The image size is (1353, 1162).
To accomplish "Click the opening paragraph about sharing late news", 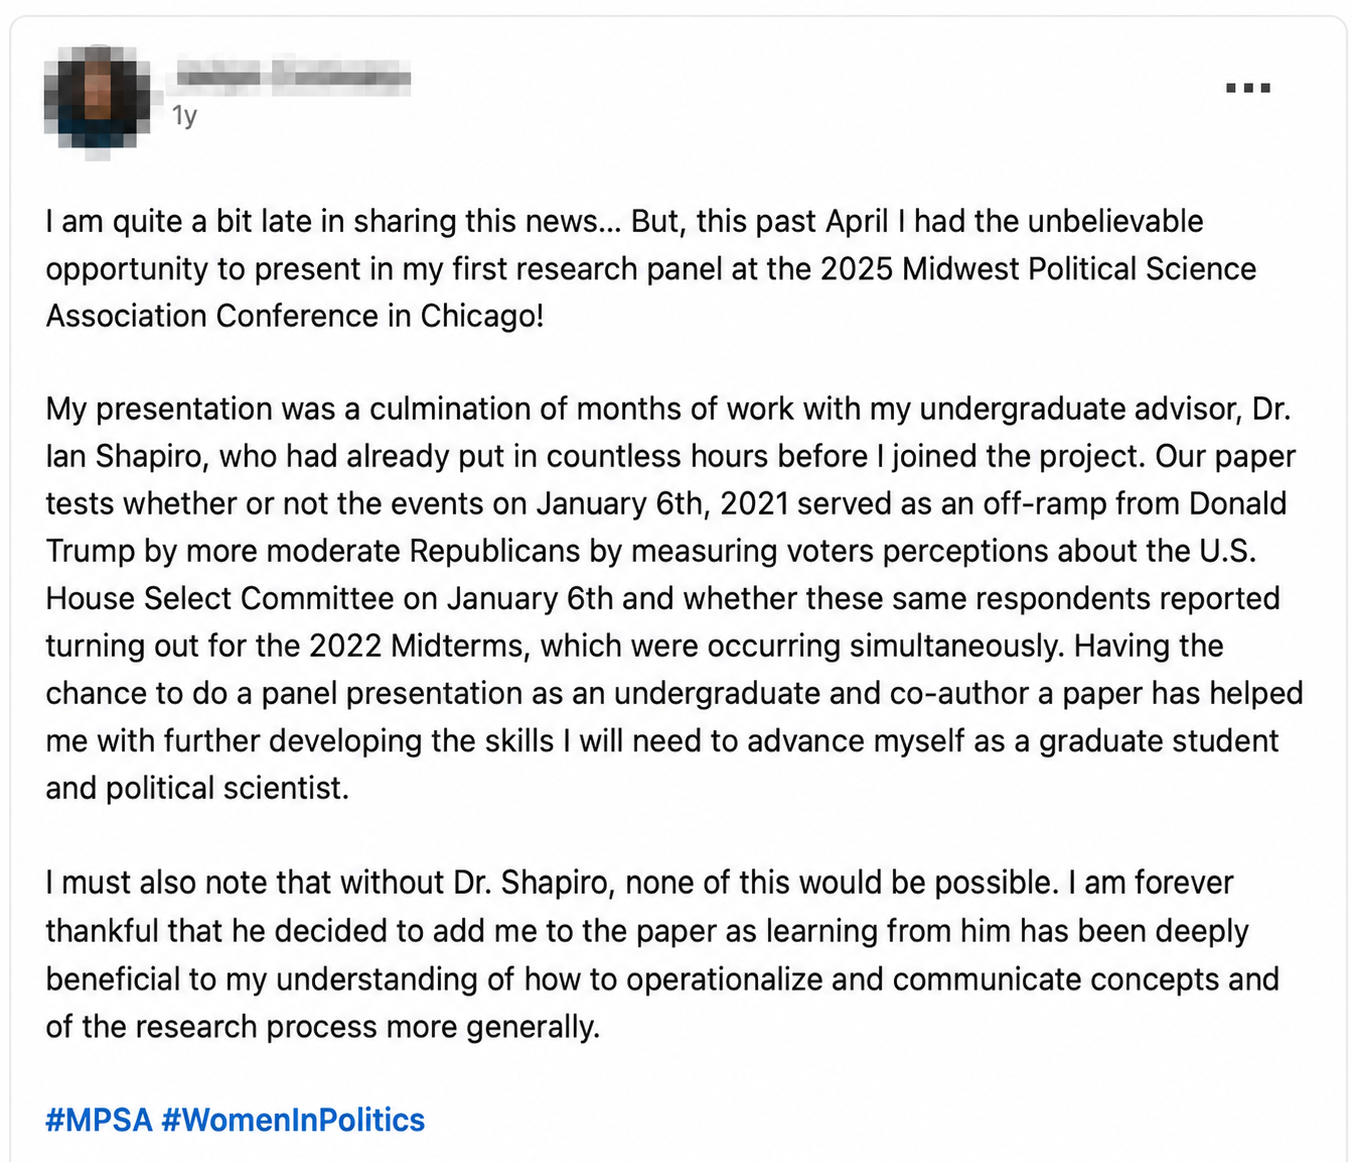I will pyautogui.click(x=650, y=268).
